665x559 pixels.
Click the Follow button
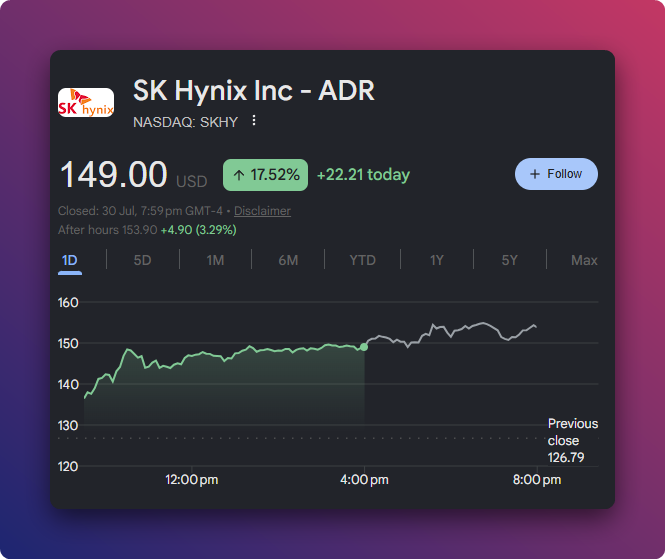556,174
